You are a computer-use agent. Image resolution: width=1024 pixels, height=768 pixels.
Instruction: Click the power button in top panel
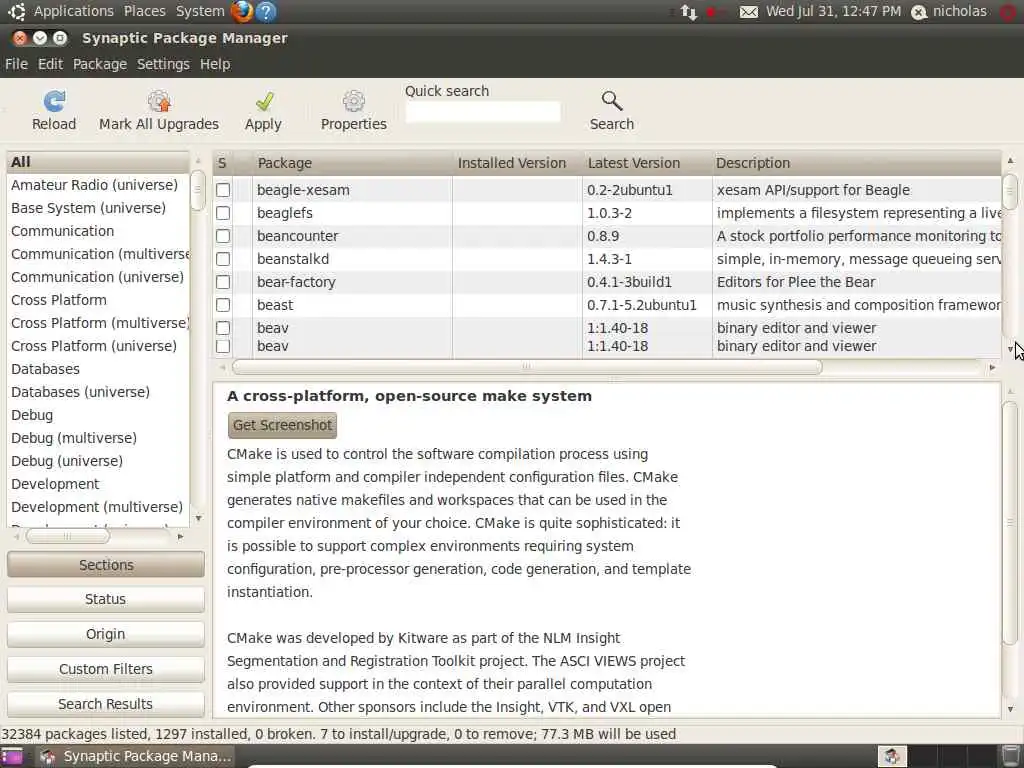pos(1009,12)
